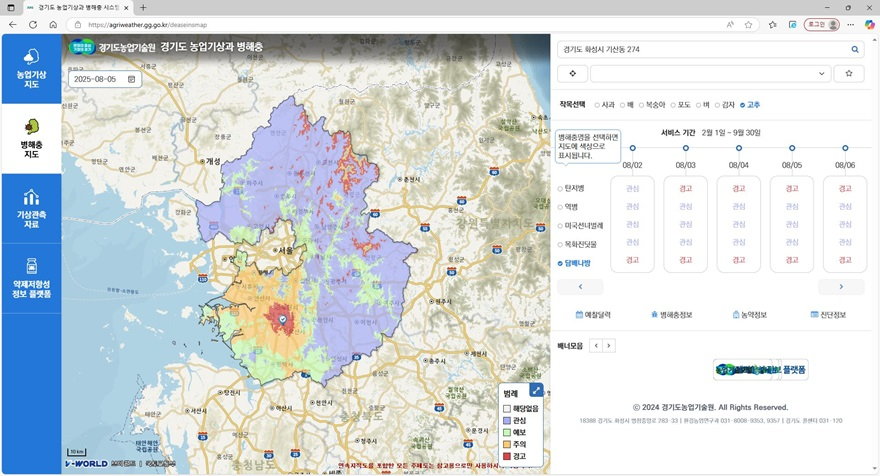Viewport: 880px width, 476px height.
Task: Click the 경고 red legend swatch
Action: click(507, 456)
